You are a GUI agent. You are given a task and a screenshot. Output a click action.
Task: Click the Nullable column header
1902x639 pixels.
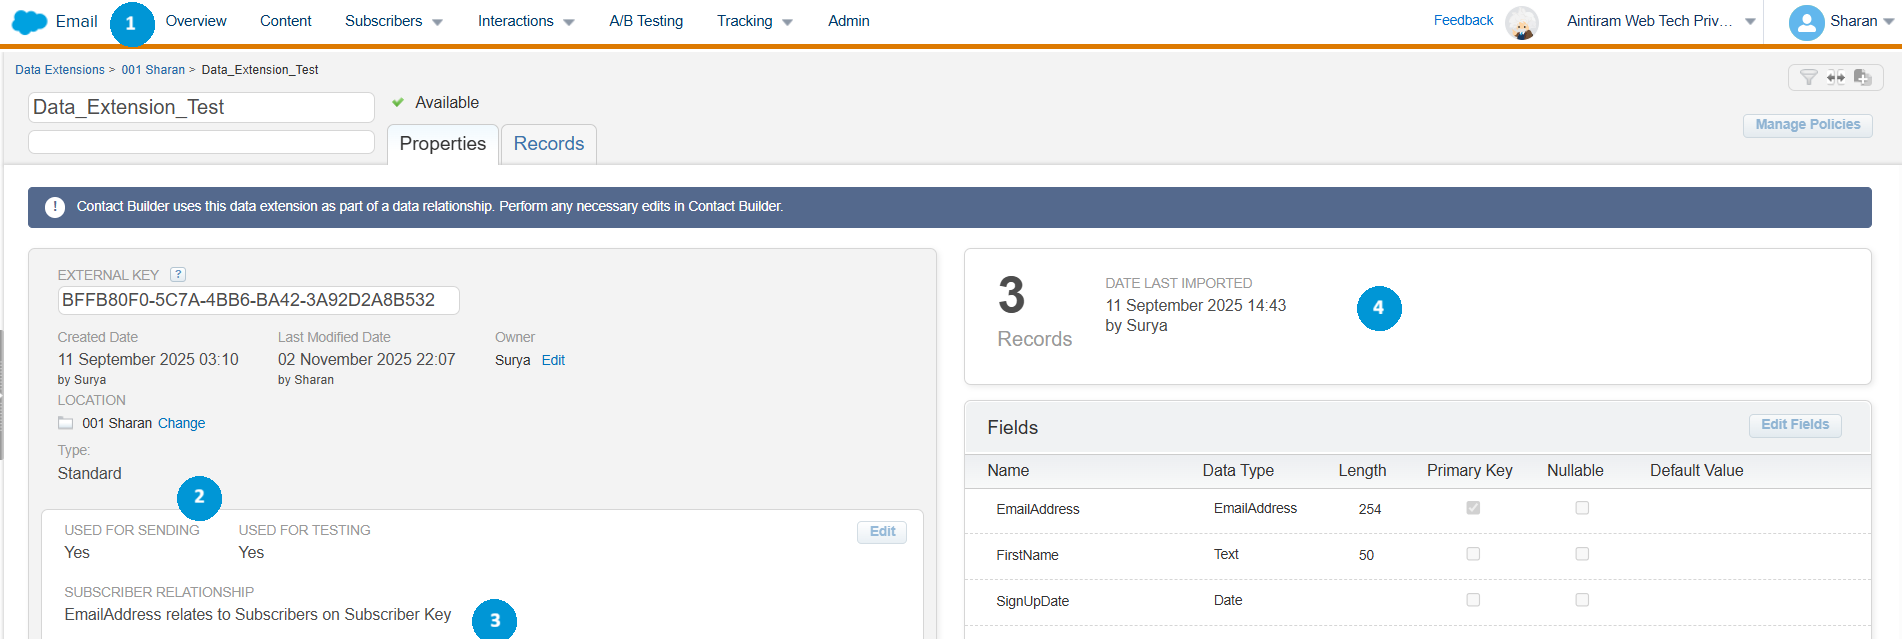pos(1575,471)
